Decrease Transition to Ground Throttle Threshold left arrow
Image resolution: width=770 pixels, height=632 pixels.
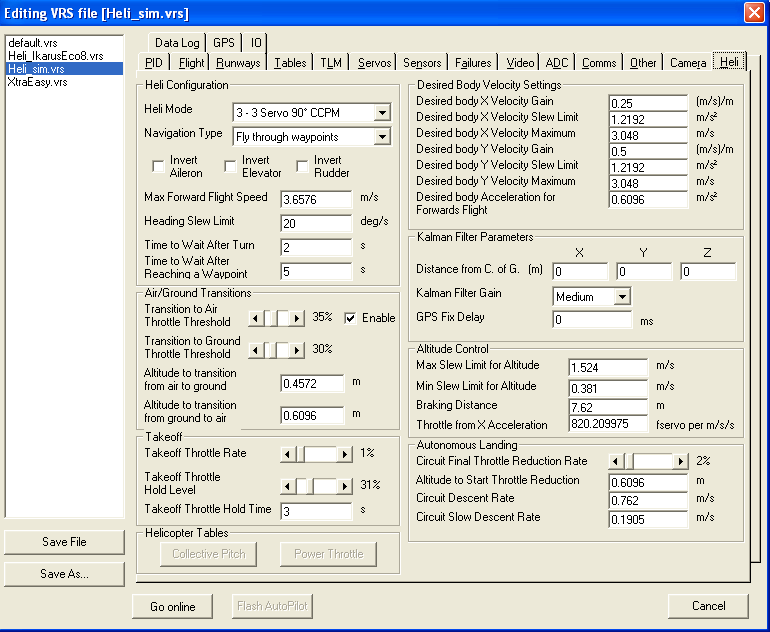[x=255, y=351]
